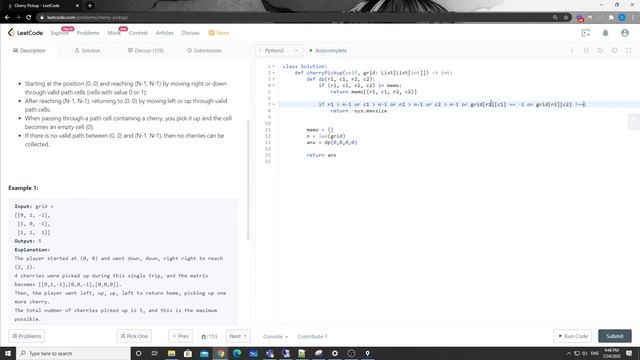Click the scrollbar of the description panel

(248, 180)
